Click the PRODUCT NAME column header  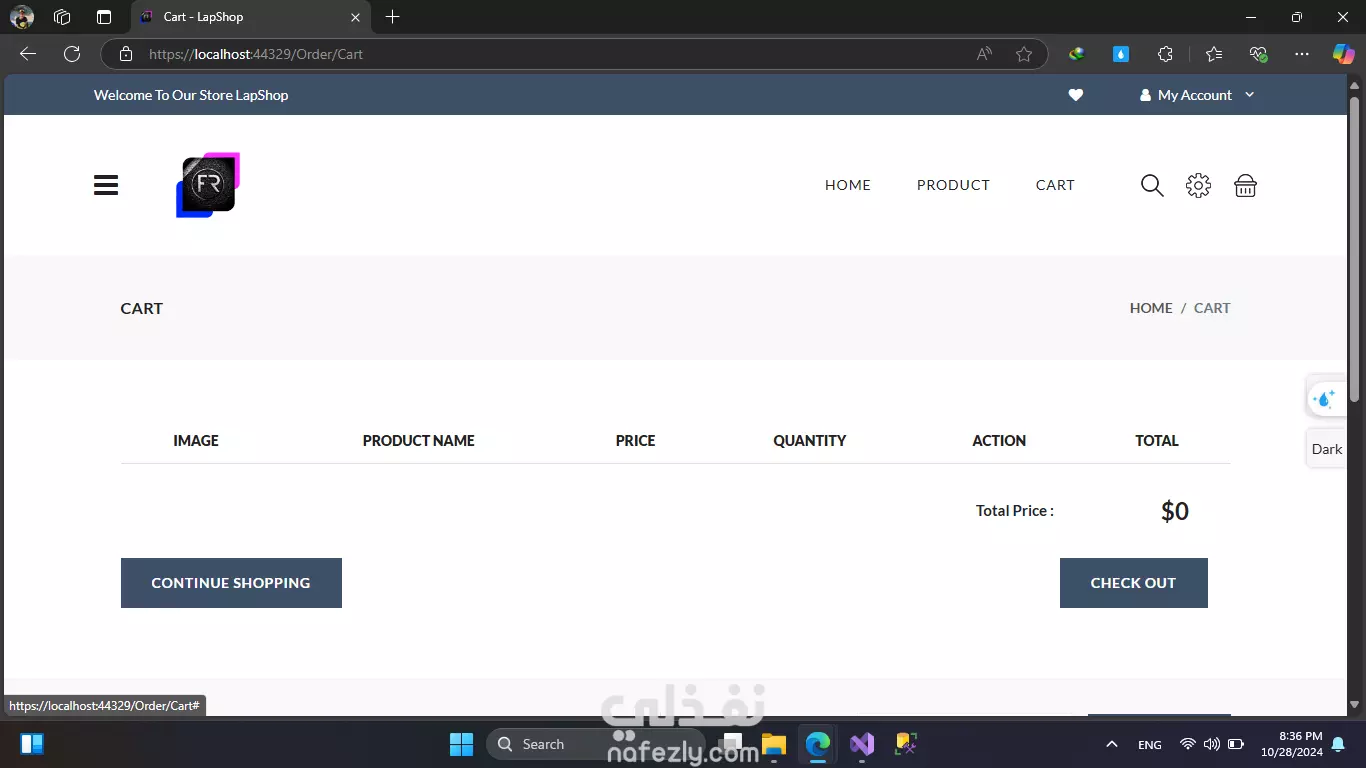coord(419,441)
